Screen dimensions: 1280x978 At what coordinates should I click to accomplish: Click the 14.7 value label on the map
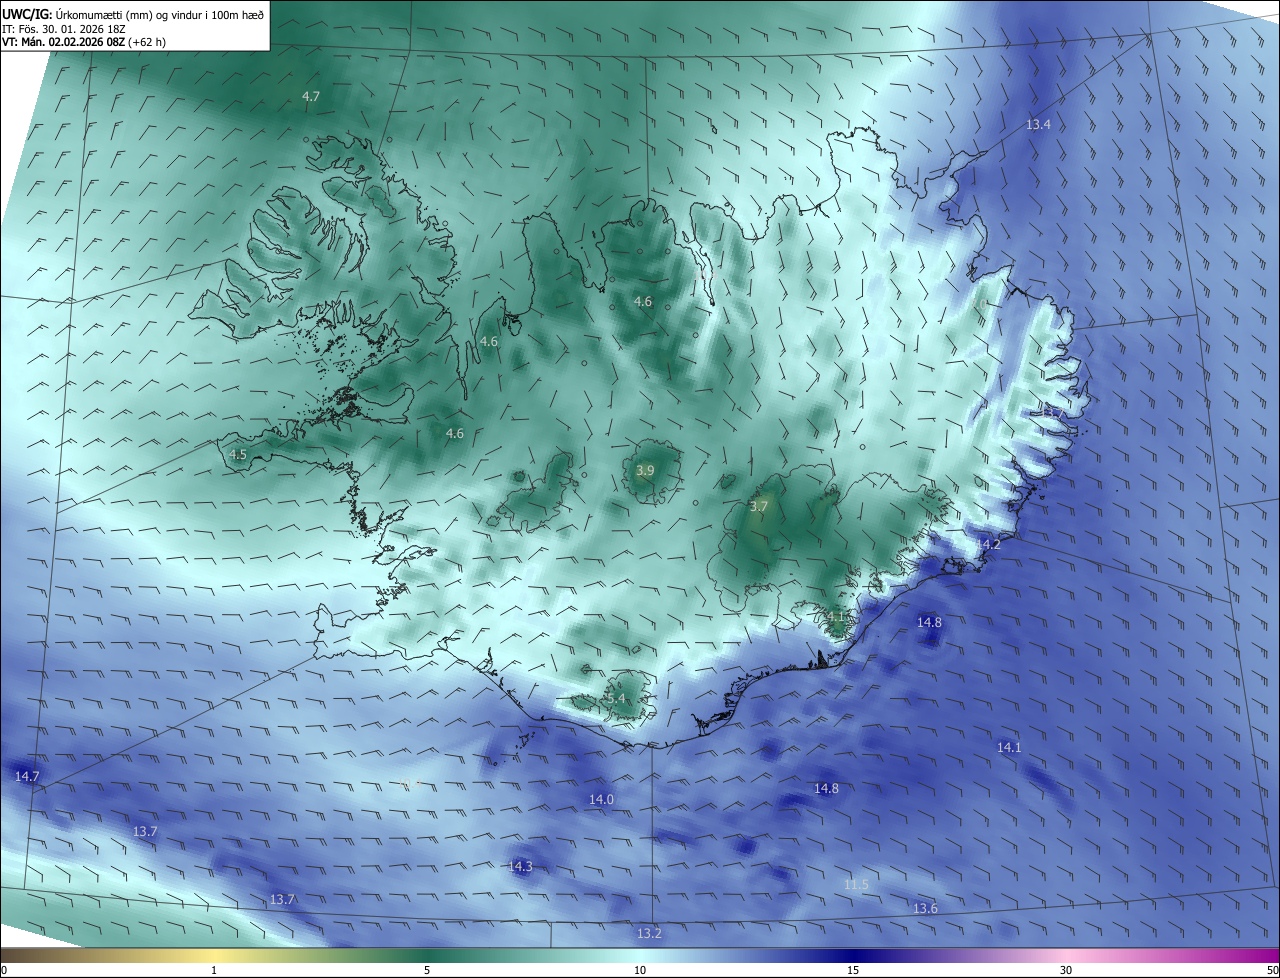pos(27,776)
